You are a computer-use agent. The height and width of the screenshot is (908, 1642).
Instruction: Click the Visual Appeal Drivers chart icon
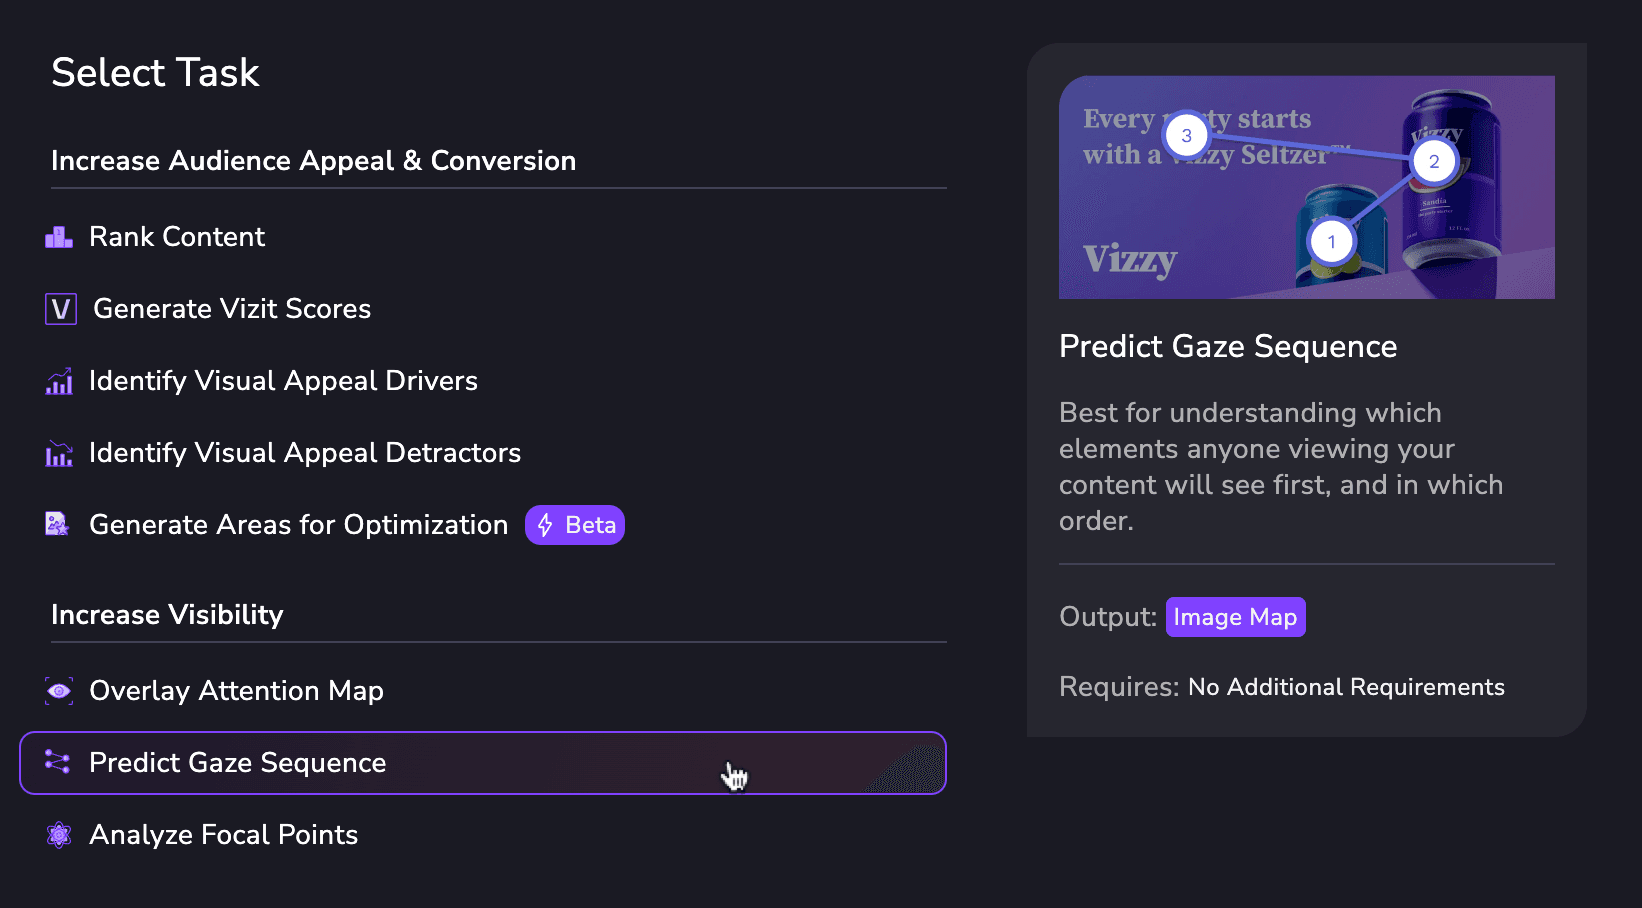(x=59, y=381)
